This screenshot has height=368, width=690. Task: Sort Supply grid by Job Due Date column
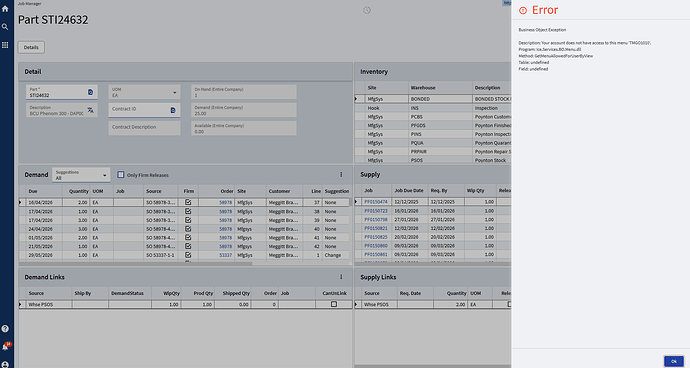click(x=409, y=191)
